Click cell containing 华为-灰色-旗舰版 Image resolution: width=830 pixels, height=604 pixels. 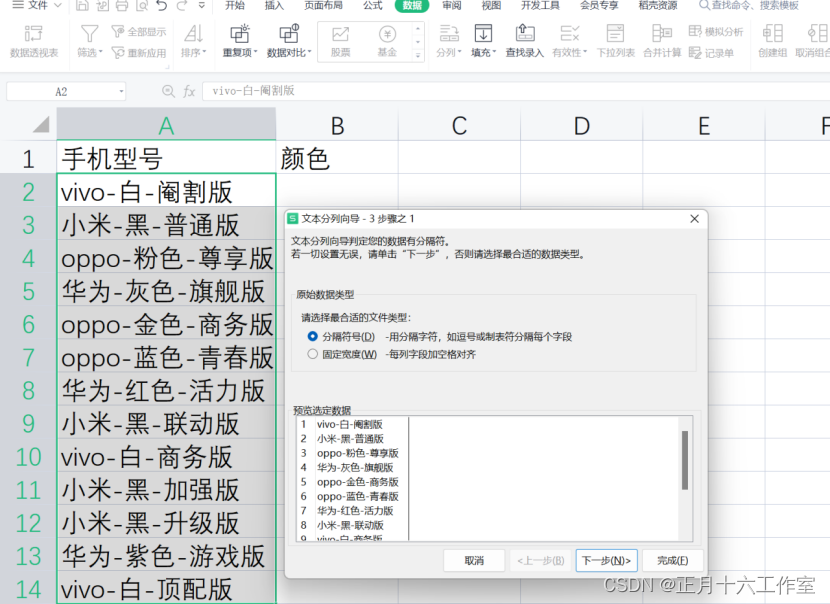tap(166, 292)
